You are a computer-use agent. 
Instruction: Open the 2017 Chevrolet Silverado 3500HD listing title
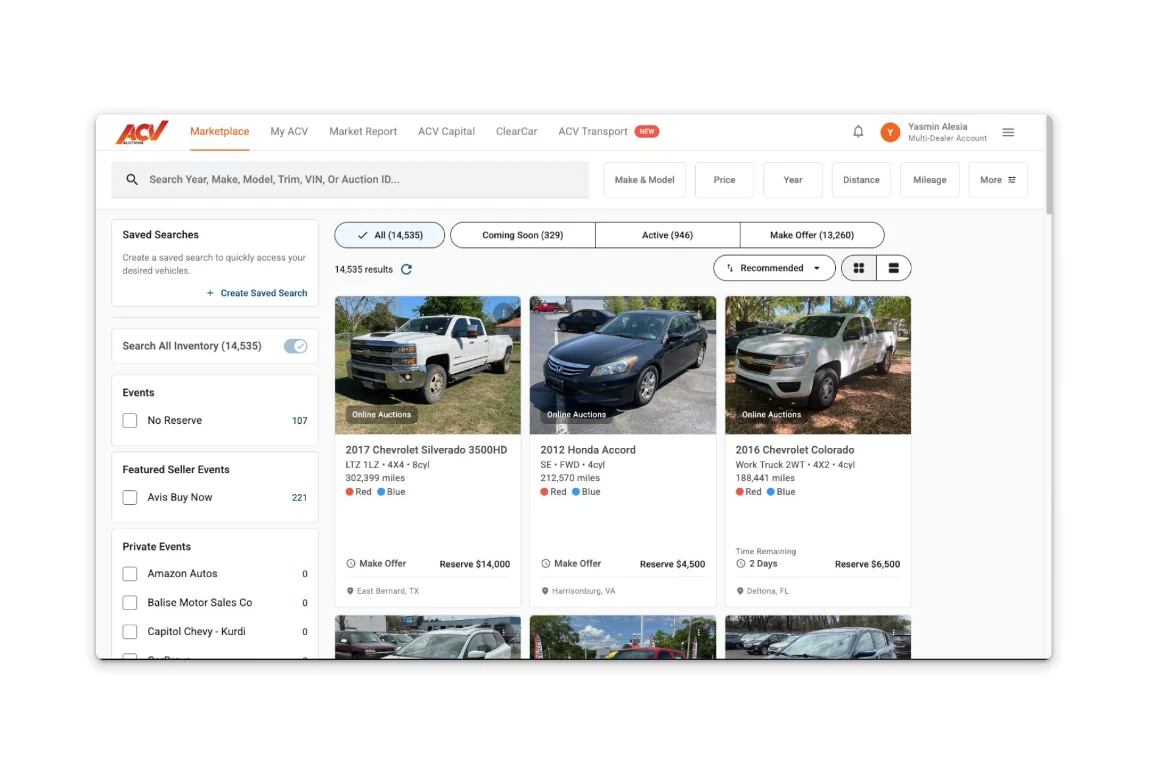426,450
